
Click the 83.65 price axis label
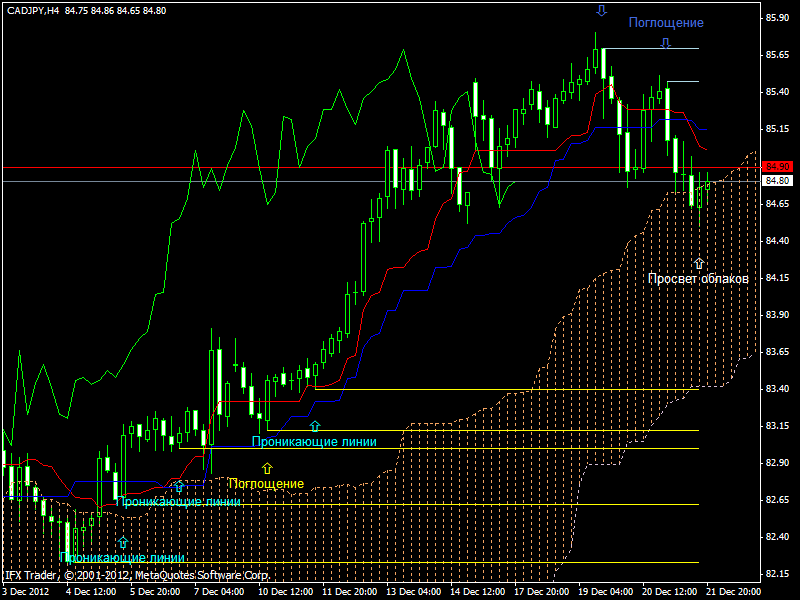pyautogui.click(x=778, y=352)
